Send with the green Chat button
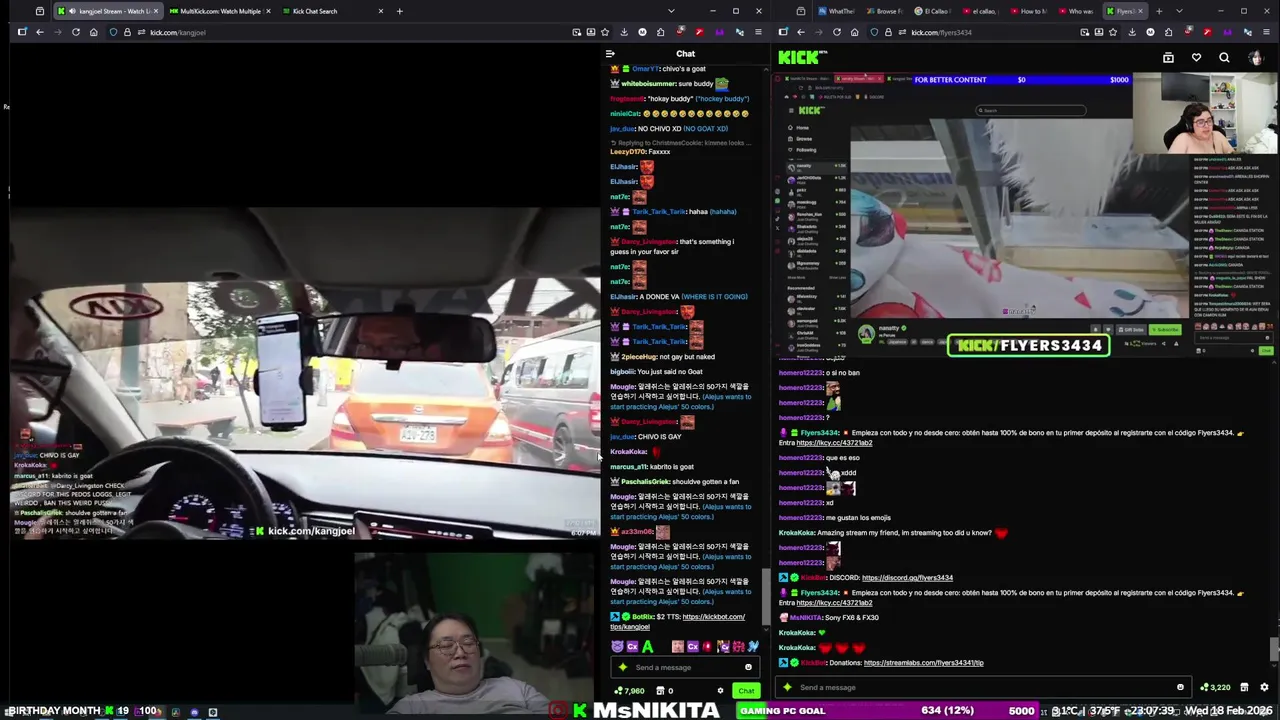Screen dimensions: 1280x720 click(x=746, y=691)
